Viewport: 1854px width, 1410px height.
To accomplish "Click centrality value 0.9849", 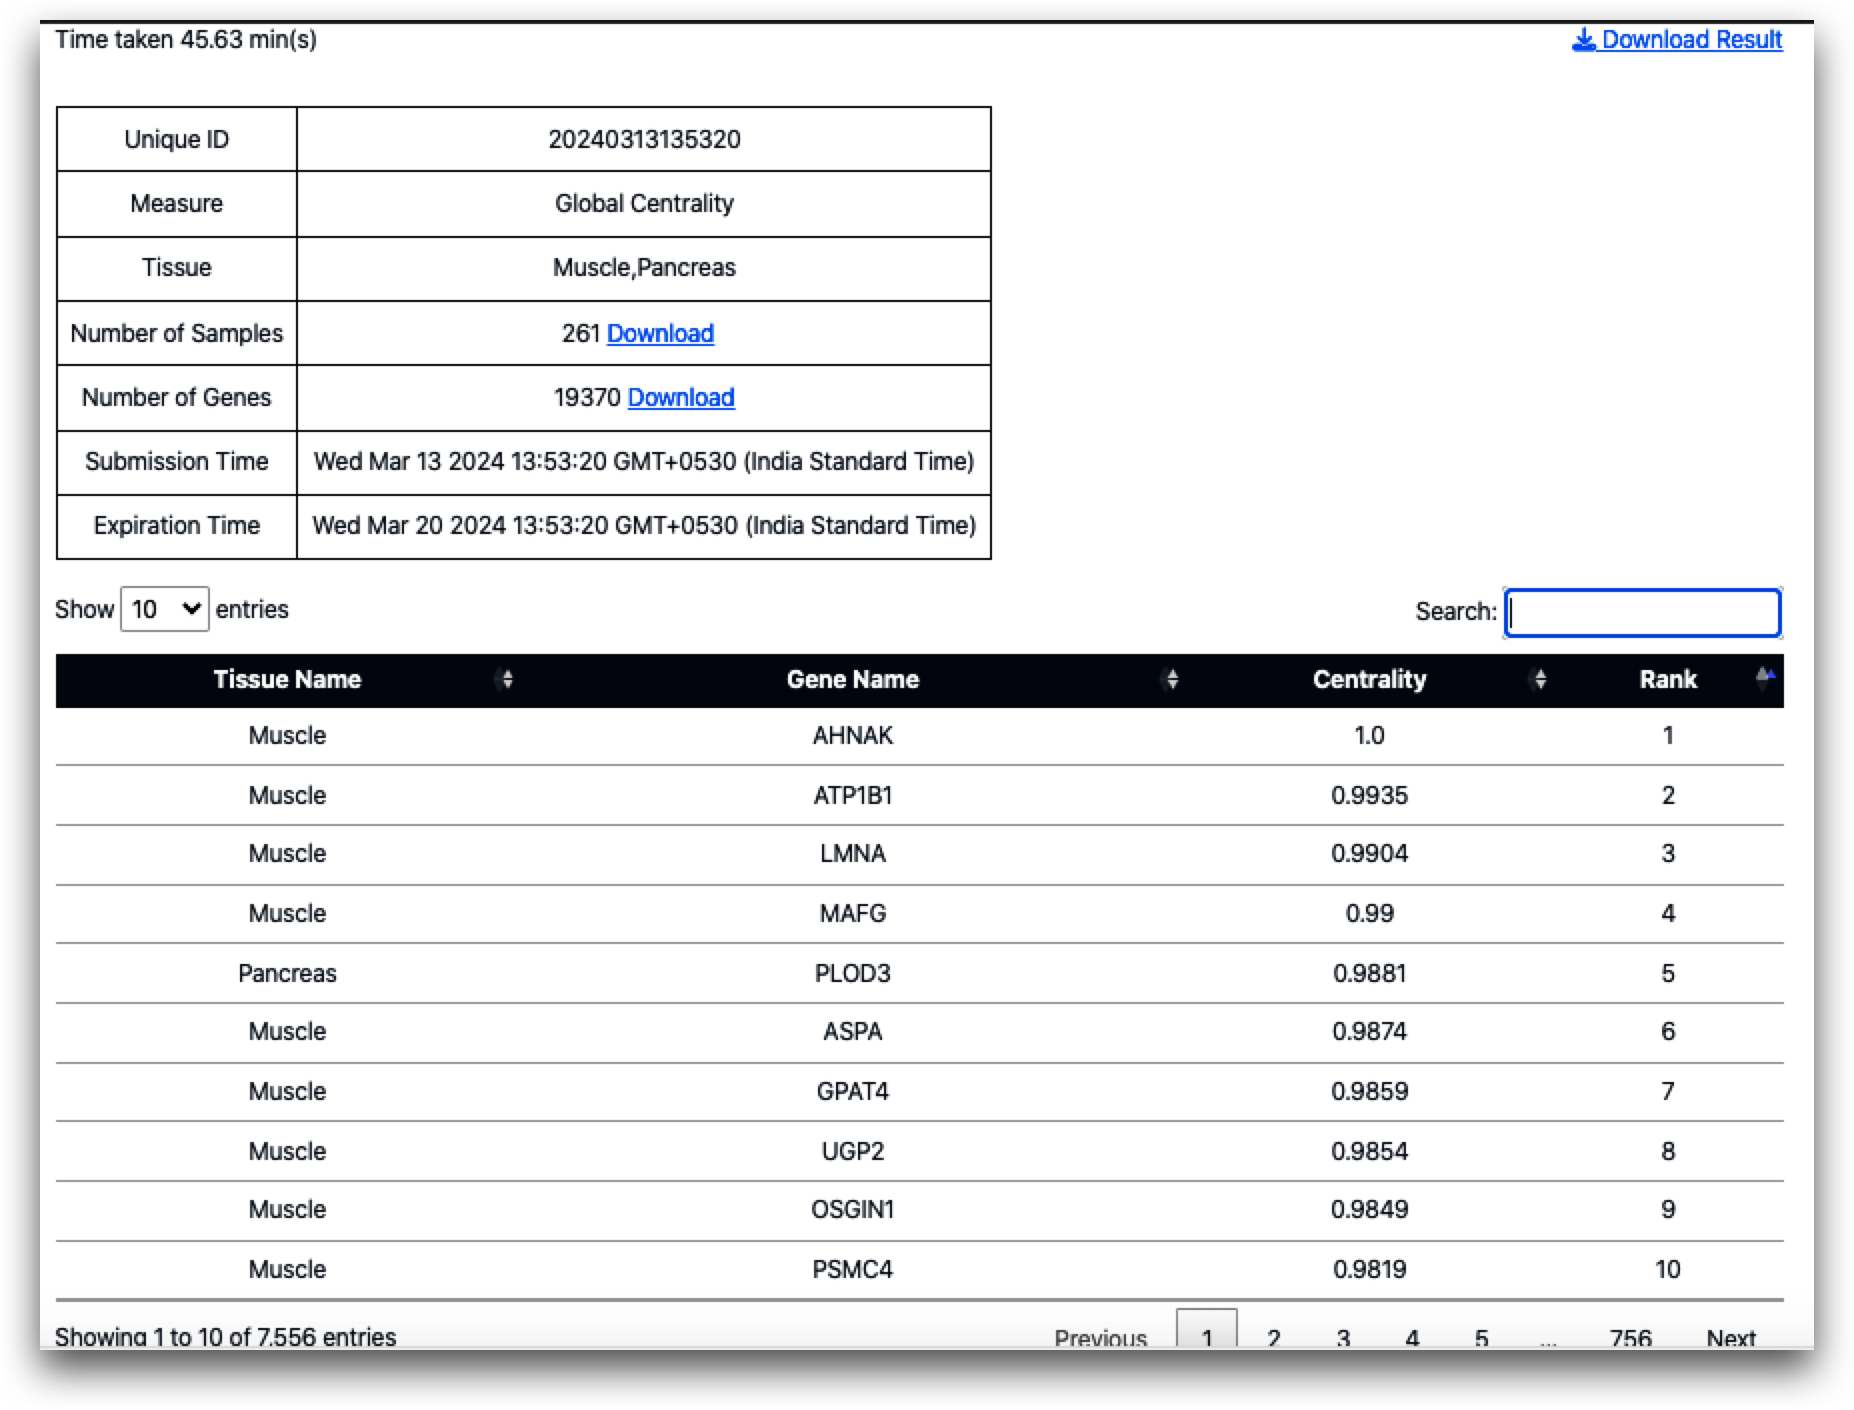I will click(1369, 1210).
